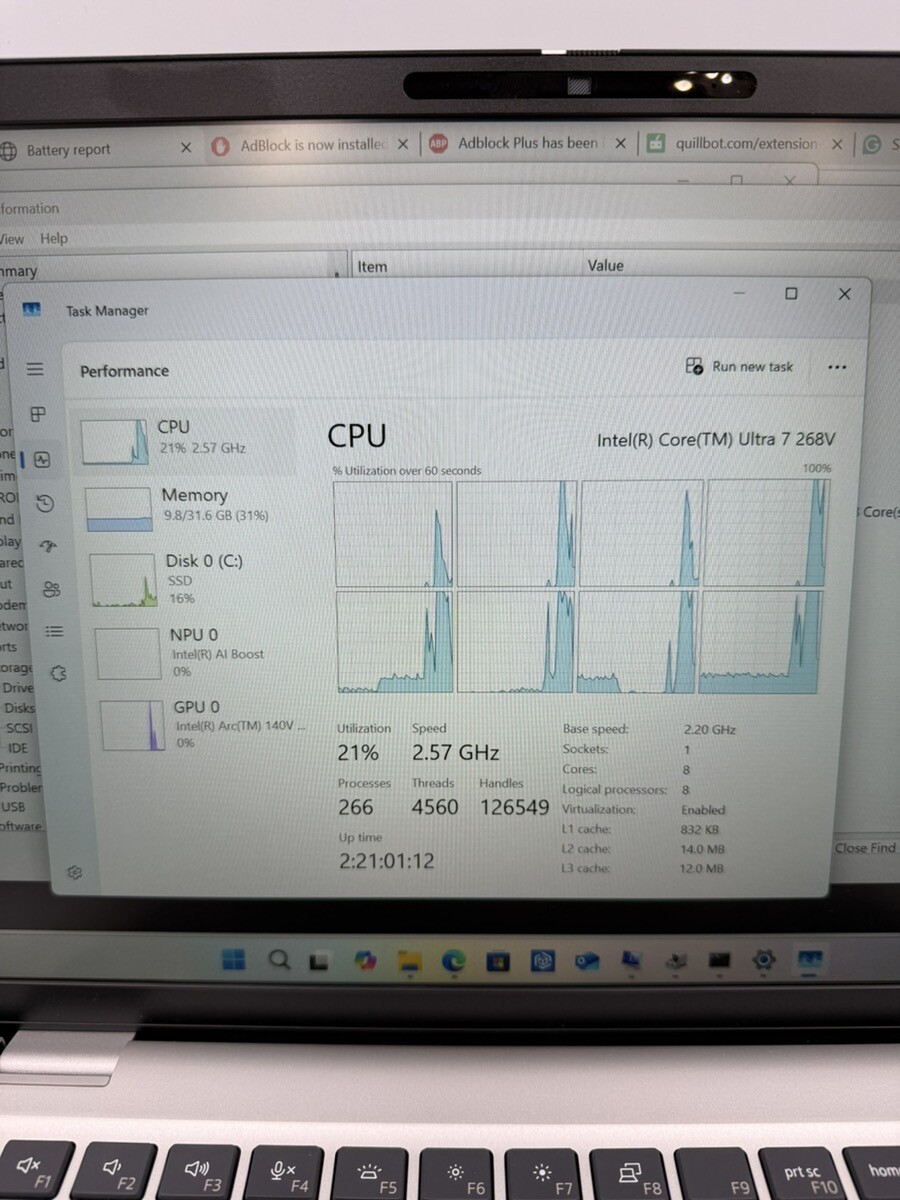Select the Disks tree item in background window
Image resolution: width=900 pixels, height=1200 pixels.
[x=20, y=708]
